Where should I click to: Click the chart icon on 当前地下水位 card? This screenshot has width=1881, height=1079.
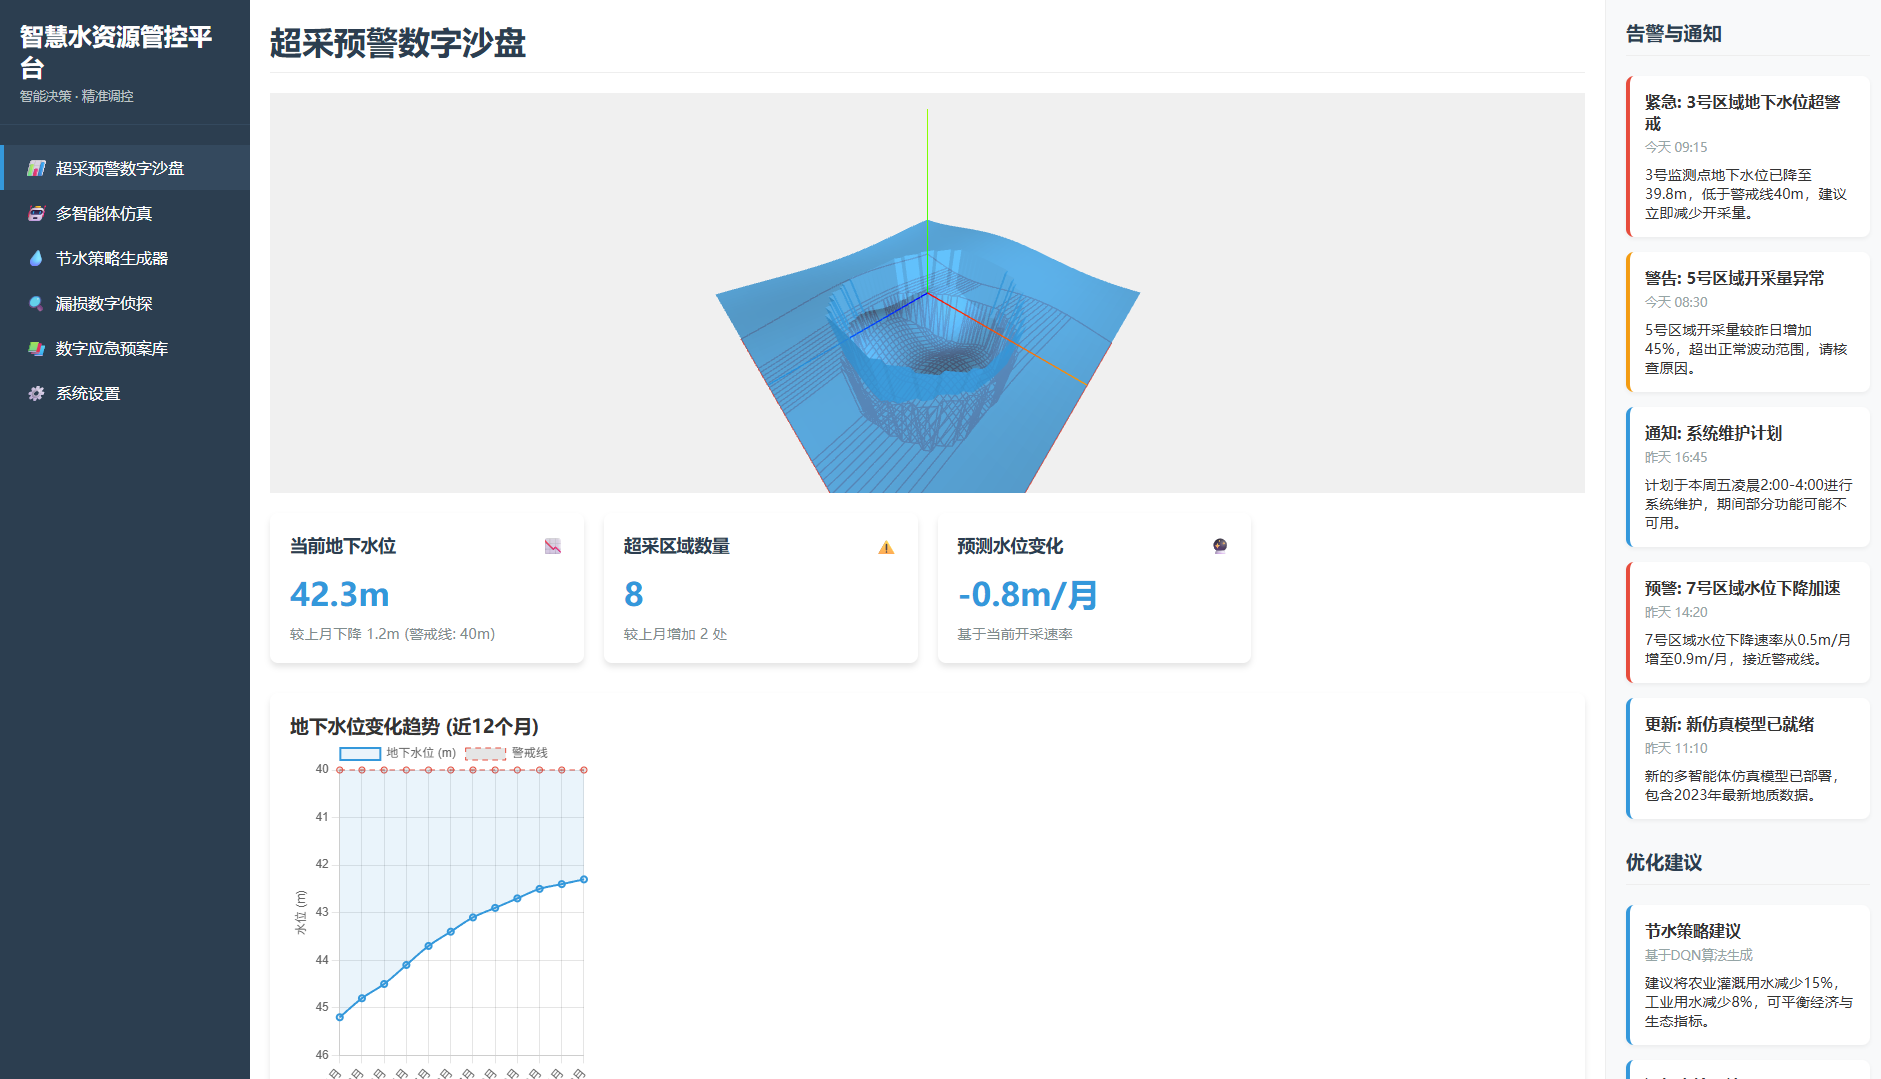tap(552, 546)
